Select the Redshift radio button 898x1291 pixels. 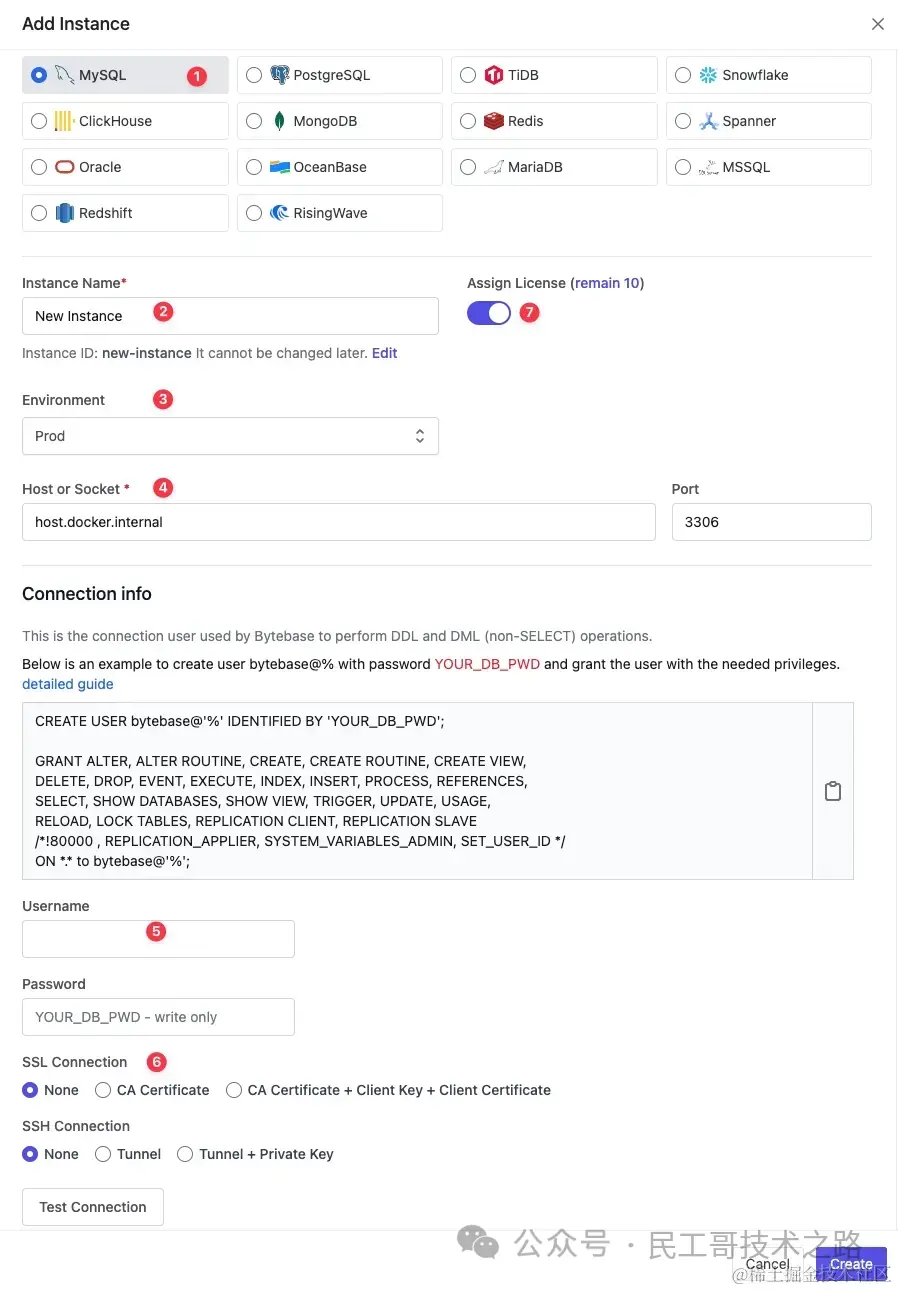pyautogui.click(x=39, y=213)
